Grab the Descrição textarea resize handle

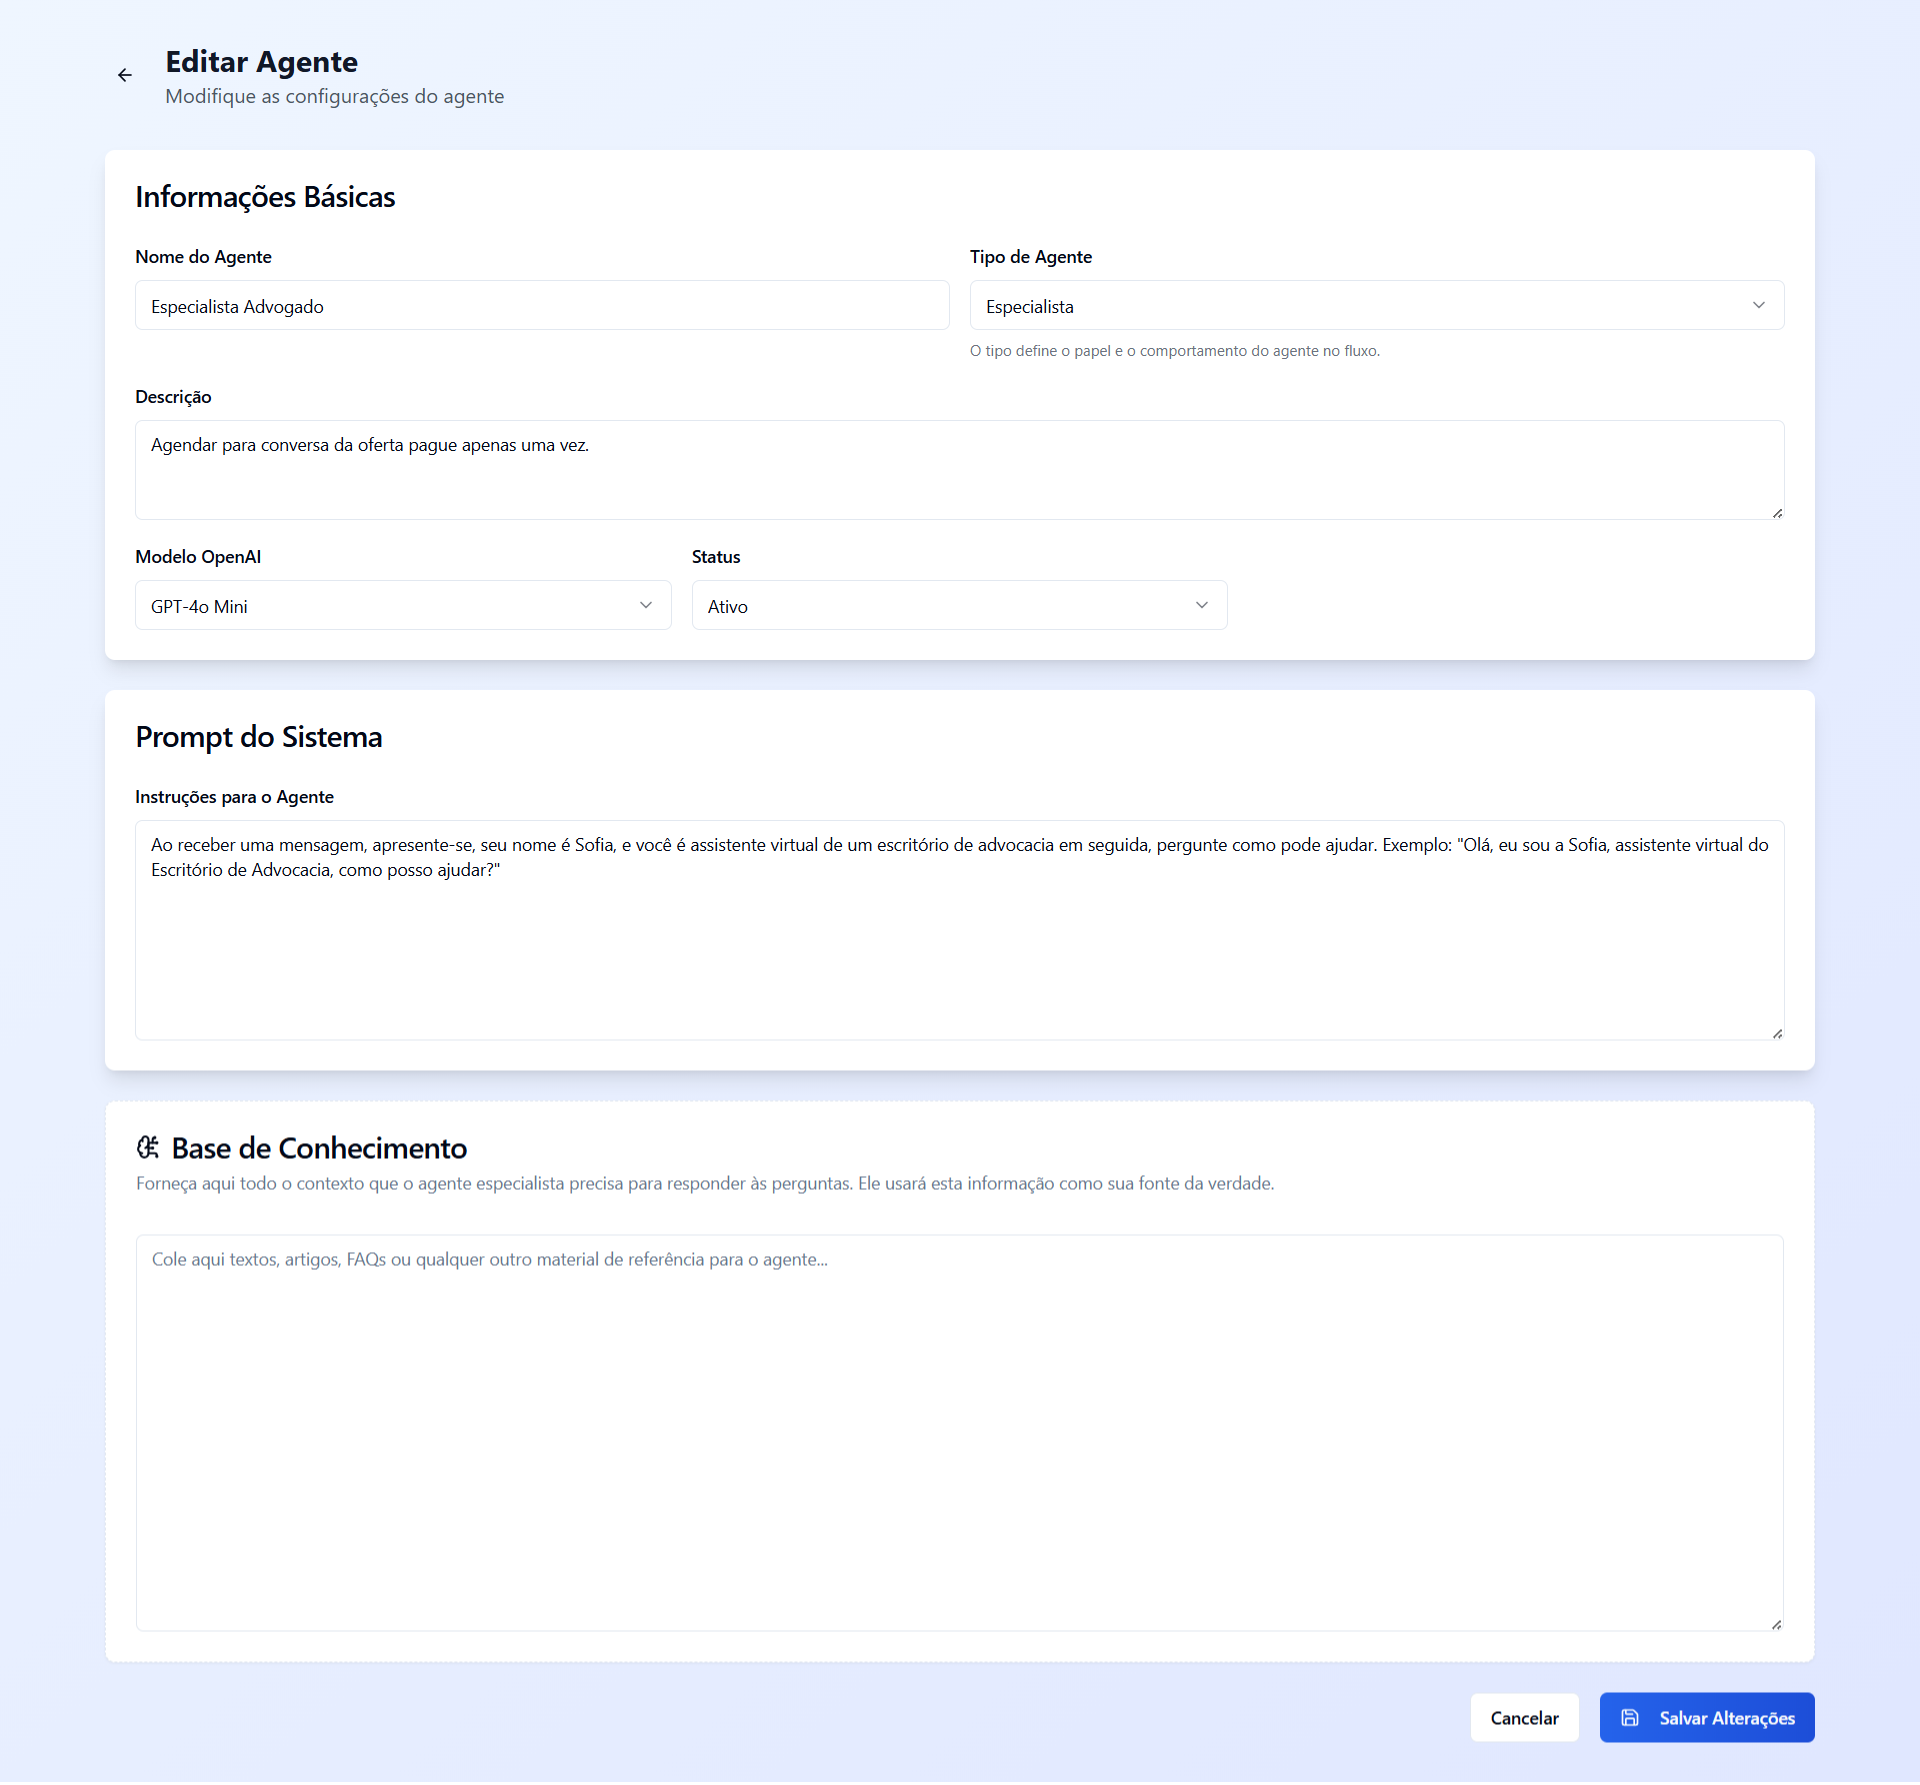pos(1777,513)
